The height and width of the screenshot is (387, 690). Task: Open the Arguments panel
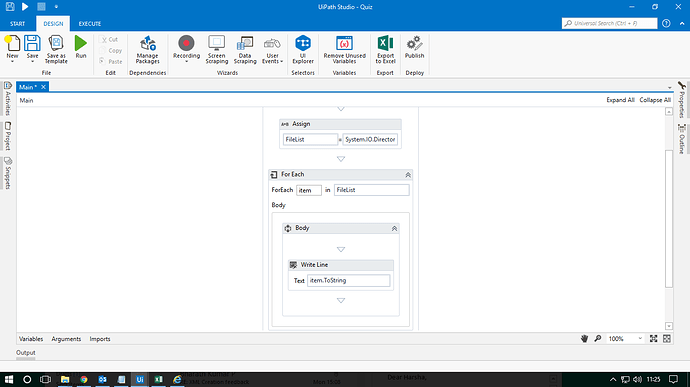point(66,339)
